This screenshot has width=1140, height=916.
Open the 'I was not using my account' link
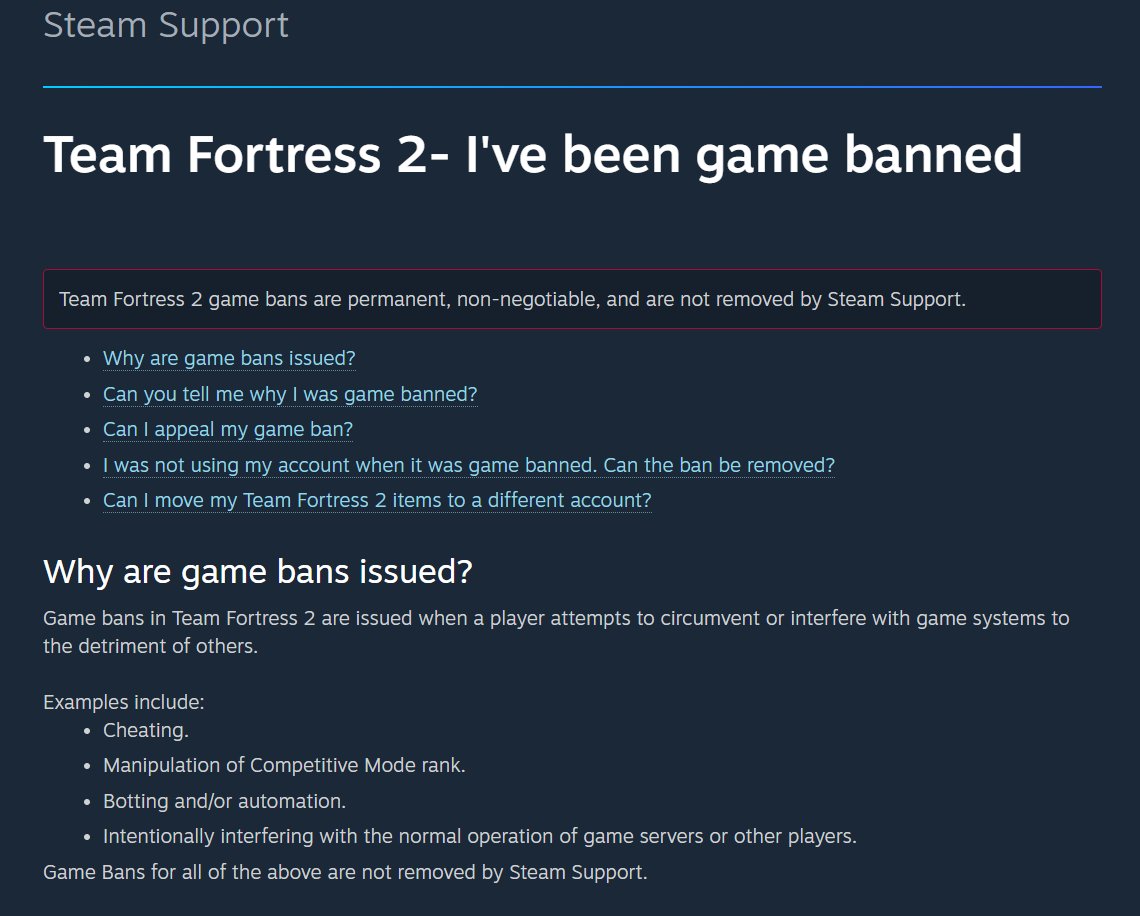pyautogui.click(x=468, y=465)
